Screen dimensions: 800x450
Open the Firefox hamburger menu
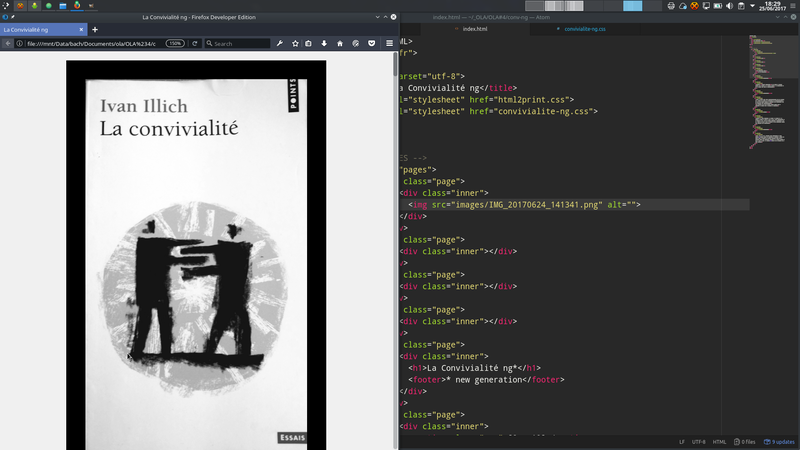coord(389,44)
